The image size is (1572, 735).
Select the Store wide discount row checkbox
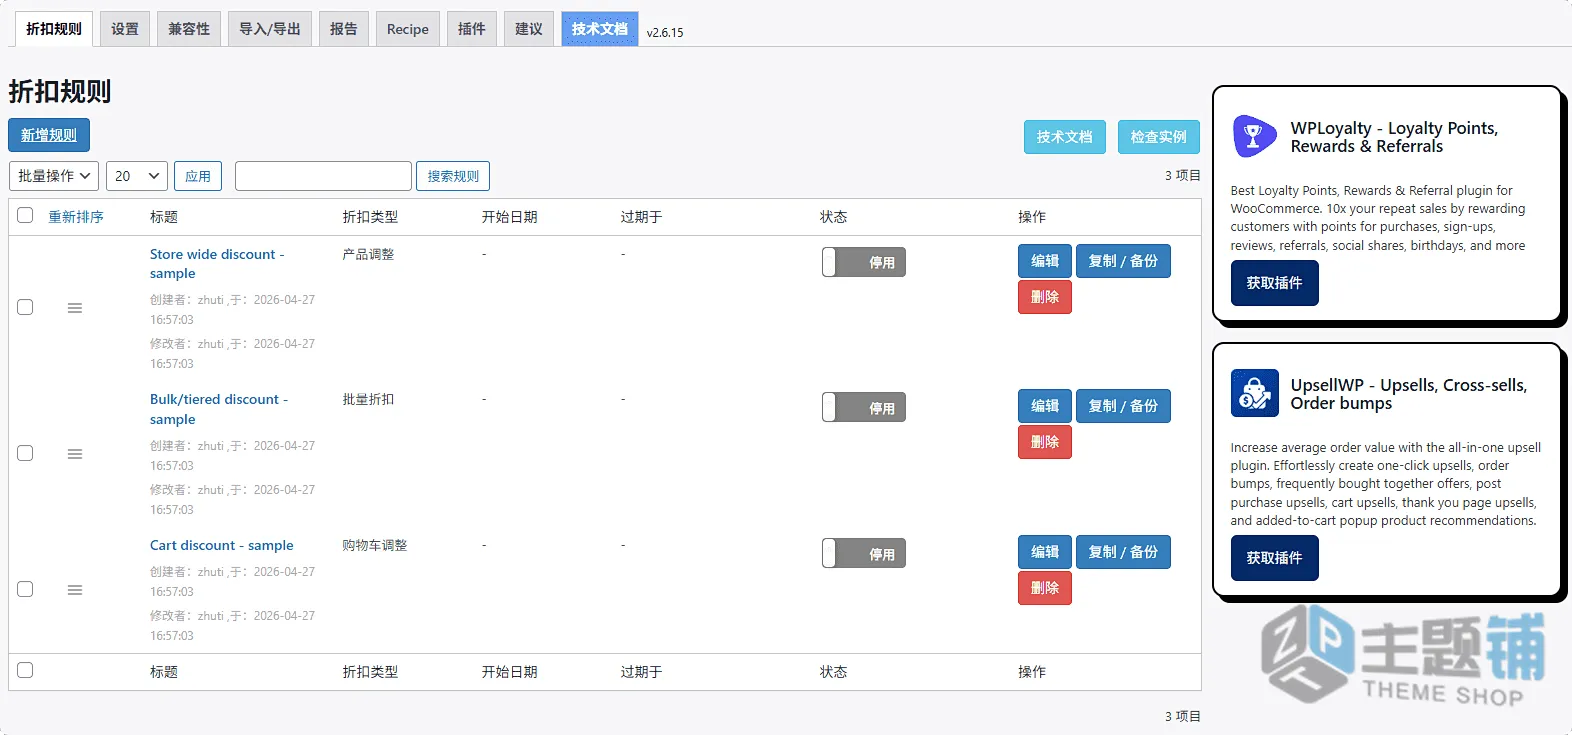pyautogui.click(x=25, y=307)
